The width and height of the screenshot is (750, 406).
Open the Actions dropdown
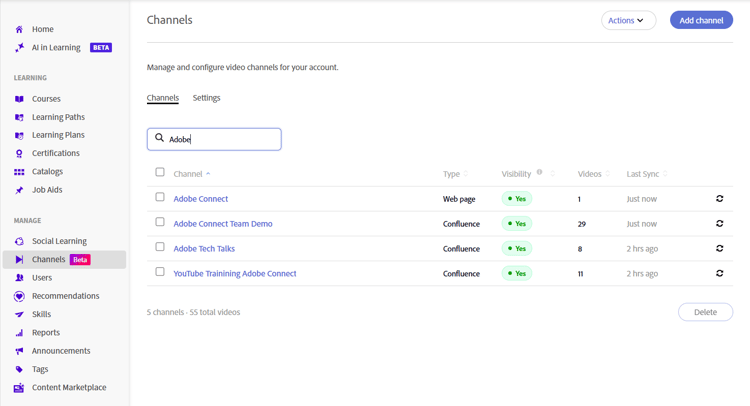coord(629,21)
